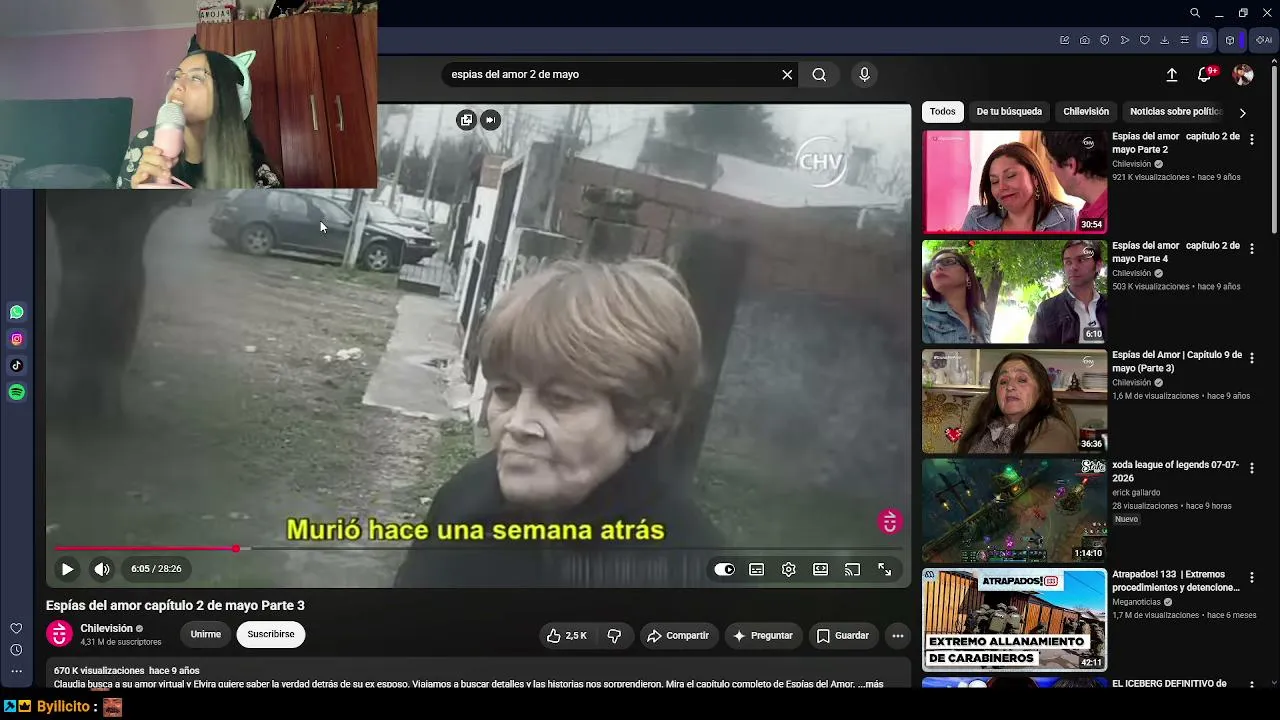Screen dimensions: 1280x720
Task: Start voice search with microphone
Action: point(865,74)
